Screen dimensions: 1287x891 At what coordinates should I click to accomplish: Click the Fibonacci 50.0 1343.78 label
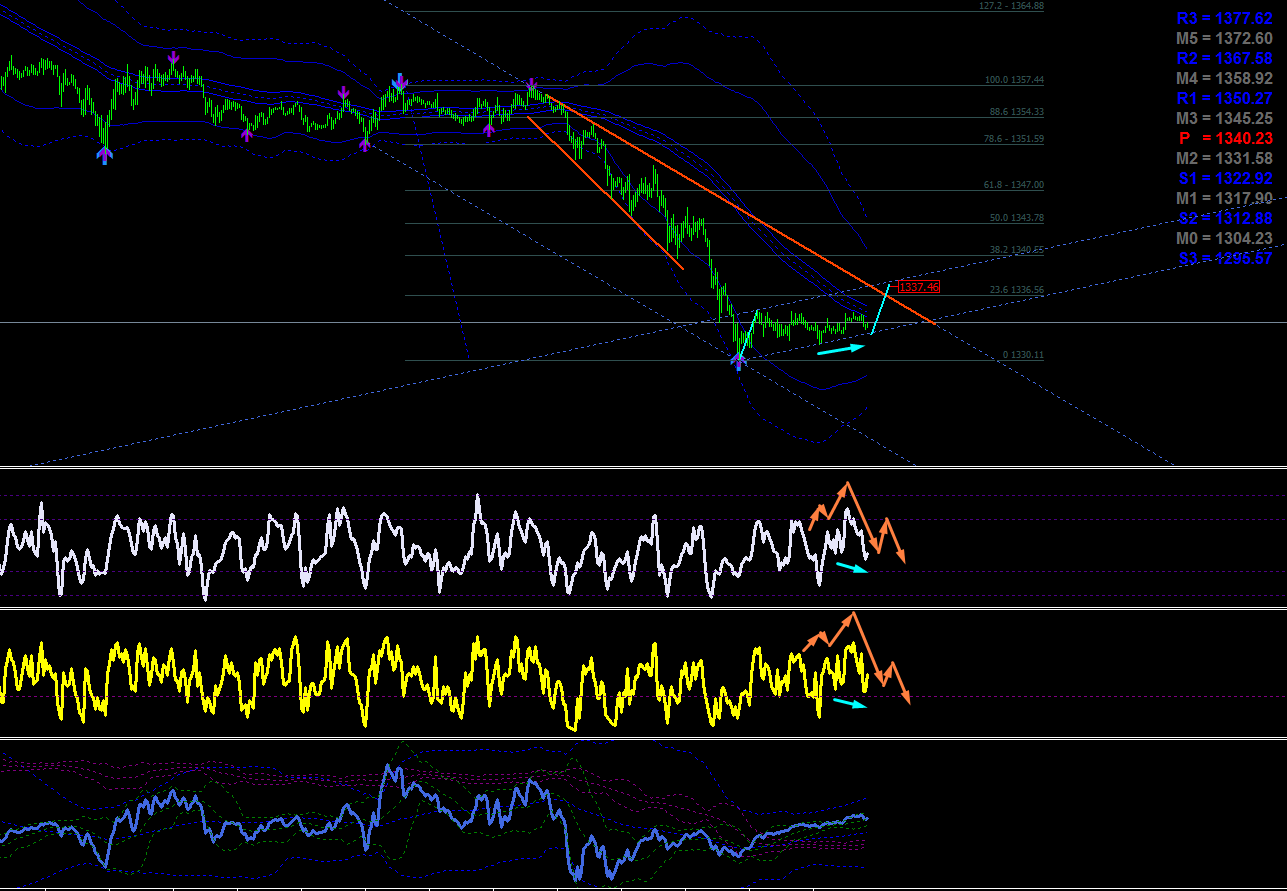(x=1016, y=218)
